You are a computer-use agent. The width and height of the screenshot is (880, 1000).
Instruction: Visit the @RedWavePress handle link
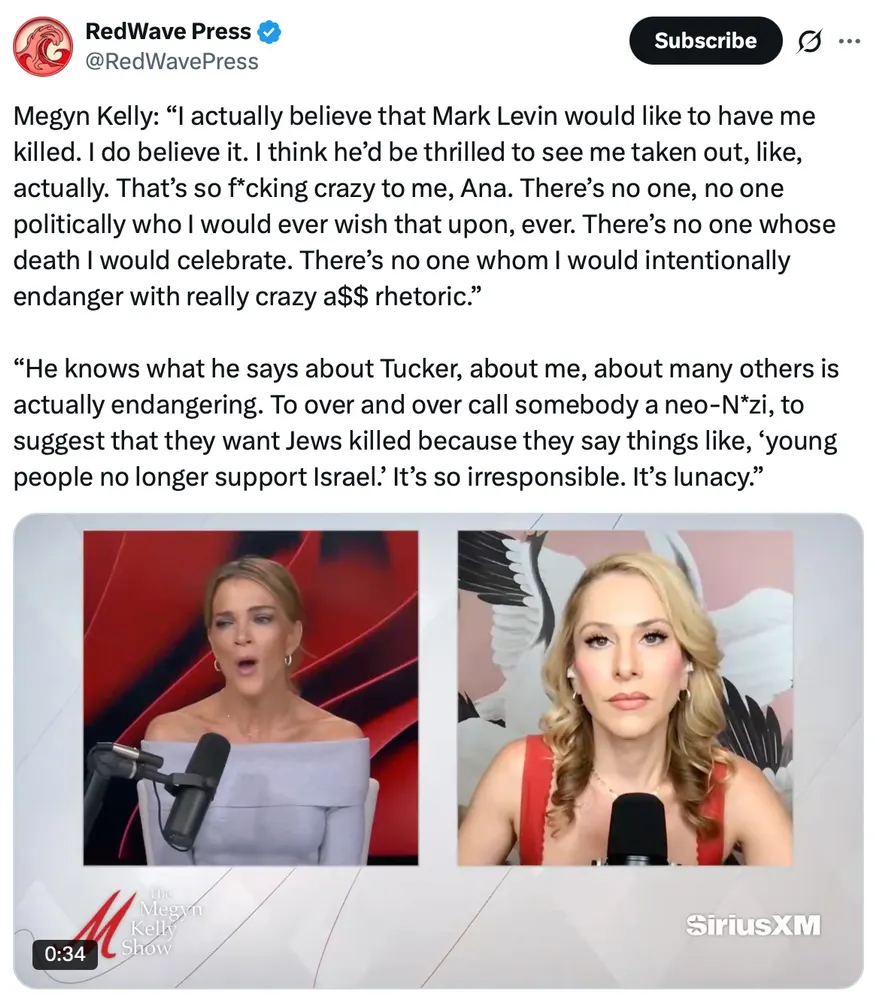(172, 62)
